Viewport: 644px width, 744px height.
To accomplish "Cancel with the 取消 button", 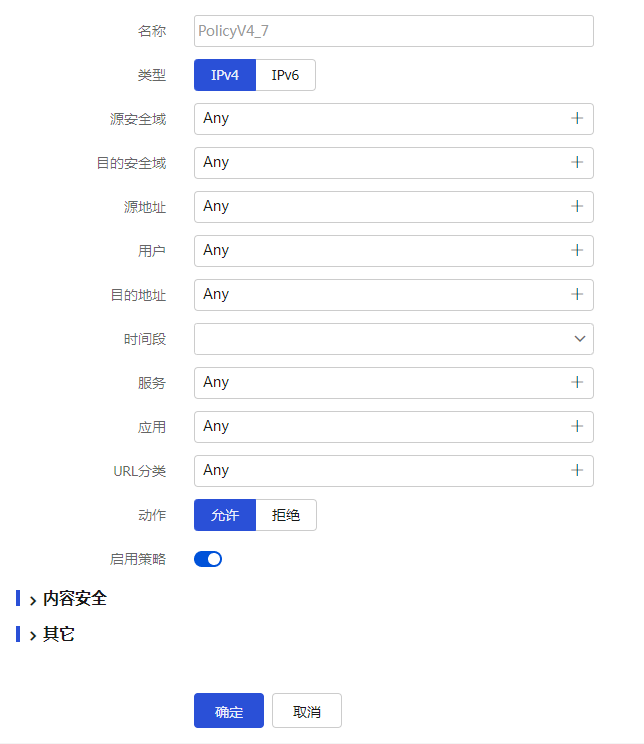I will tap(307, 711).
